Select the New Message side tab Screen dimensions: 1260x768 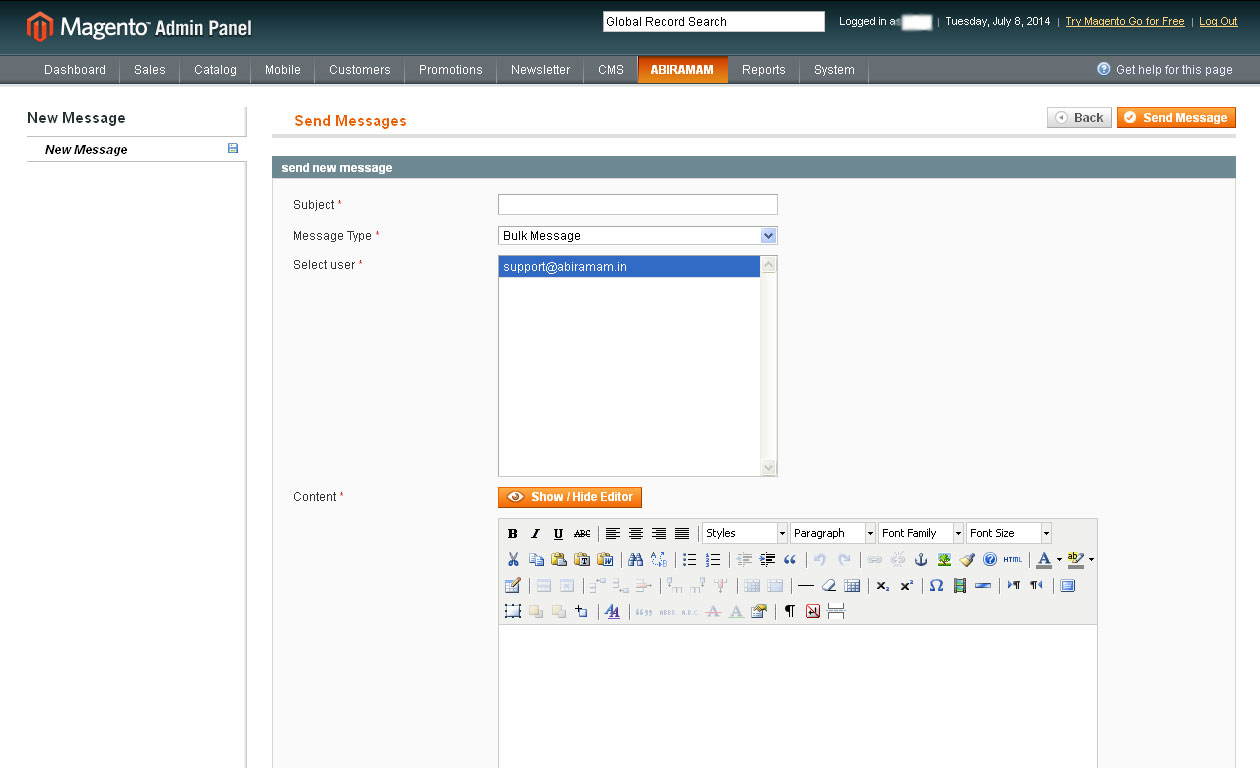tap(136, 149)
